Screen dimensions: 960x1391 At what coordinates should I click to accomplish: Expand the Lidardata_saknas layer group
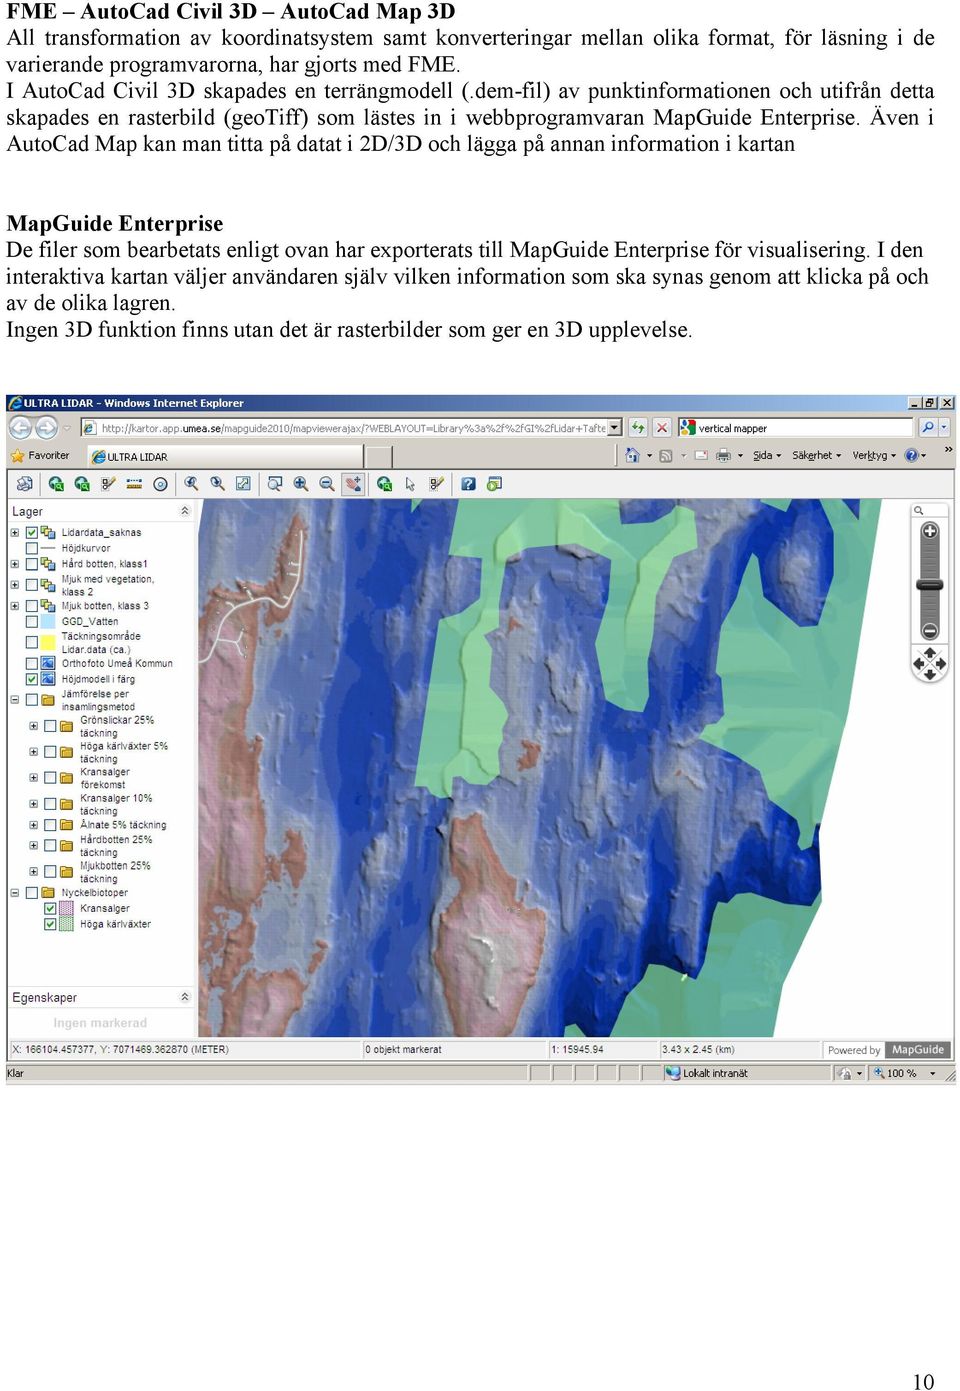pyautogui.click(x=15, y=533)
